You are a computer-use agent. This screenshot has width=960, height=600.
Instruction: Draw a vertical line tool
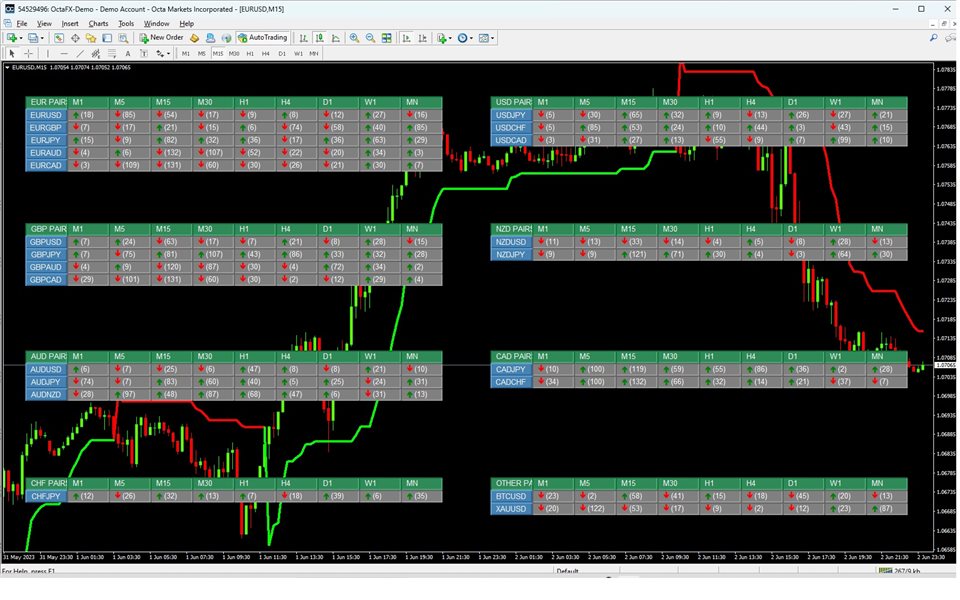(x=48, y=53)
